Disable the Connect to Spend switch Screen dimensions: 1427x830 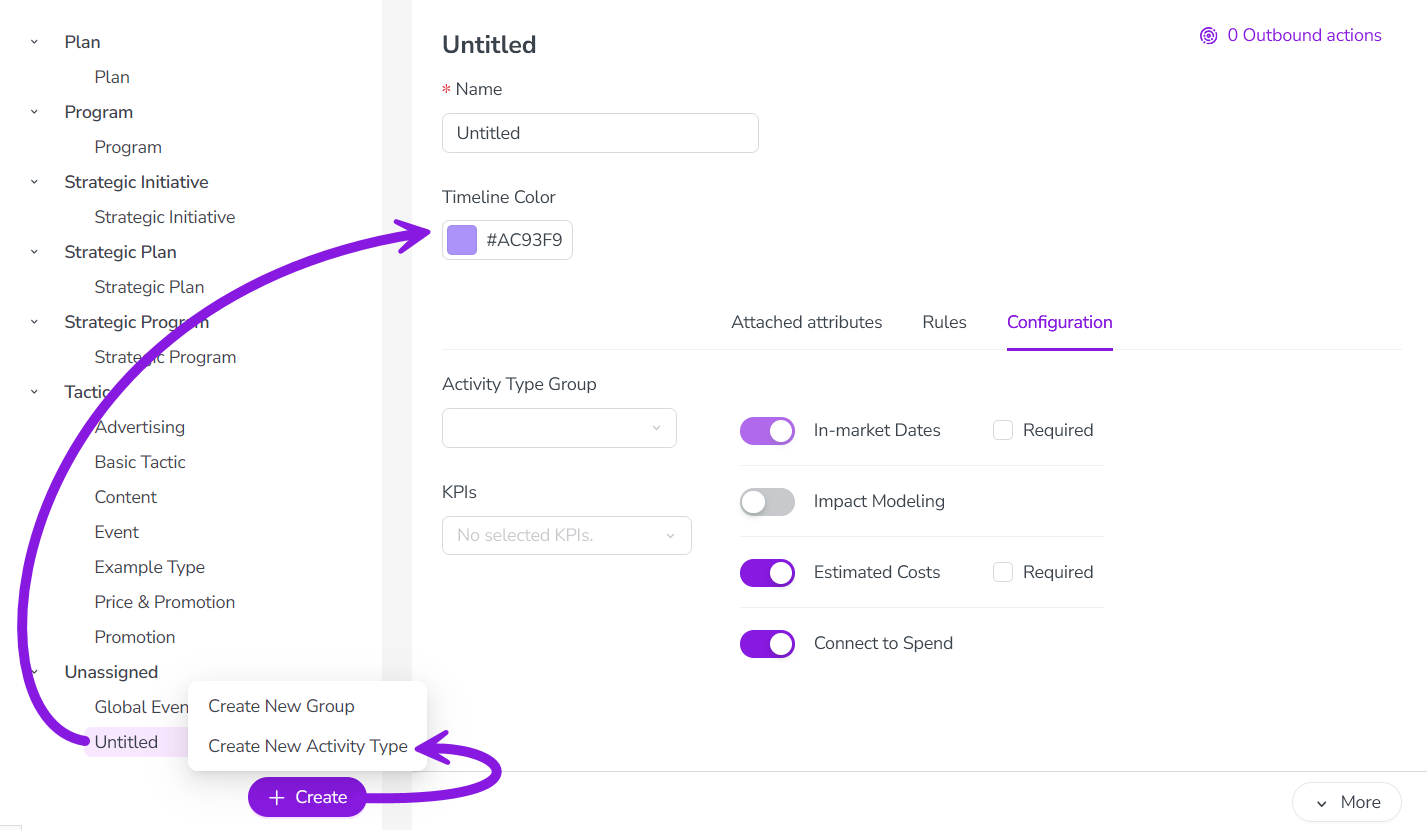(767, 644)
